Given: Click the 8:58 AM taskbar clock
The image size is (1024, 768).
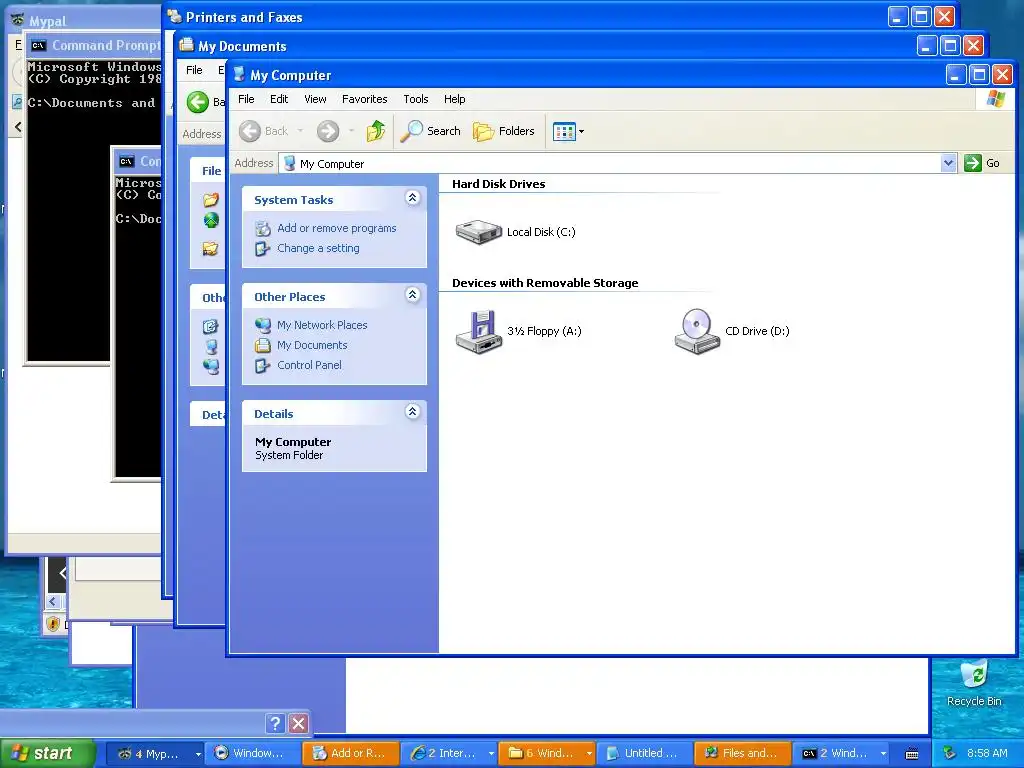Looking at the screenshot, I should (987, 753).
